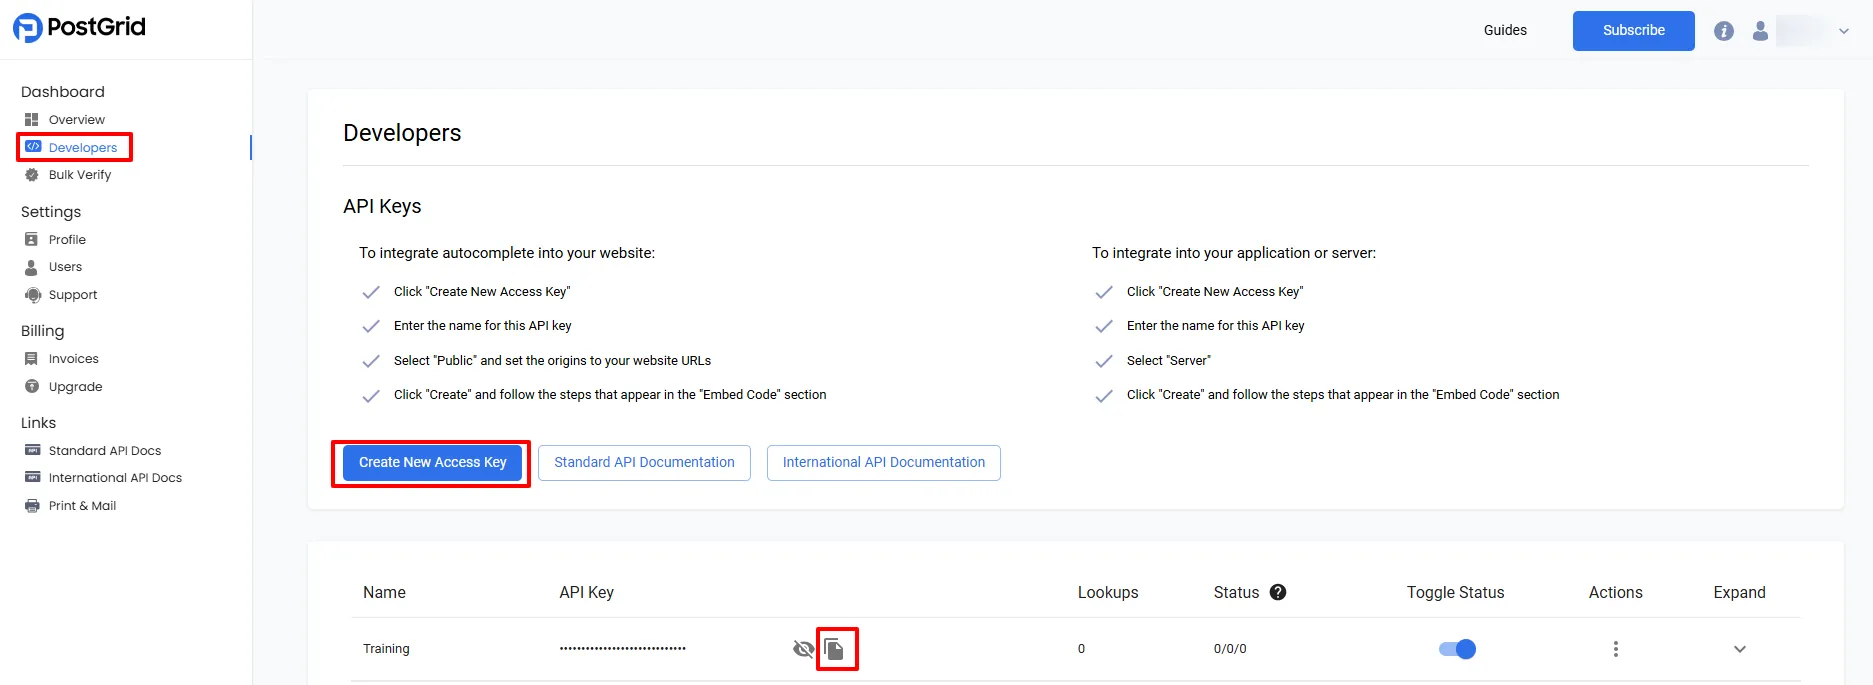This screenshot has height=685, width=1873.
Task: Click the Toggle Status column header
Action: [x=1455, y=593]
